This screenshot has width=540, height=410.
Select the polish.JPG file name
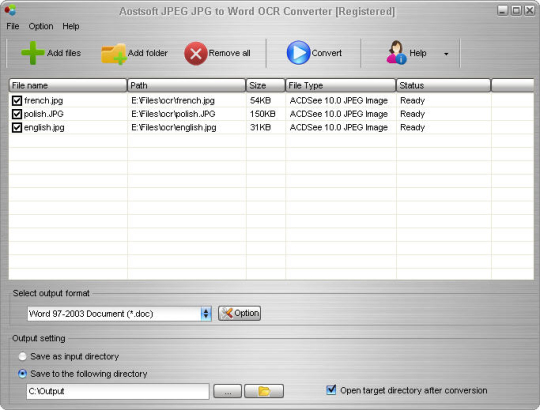coord(43,114)
